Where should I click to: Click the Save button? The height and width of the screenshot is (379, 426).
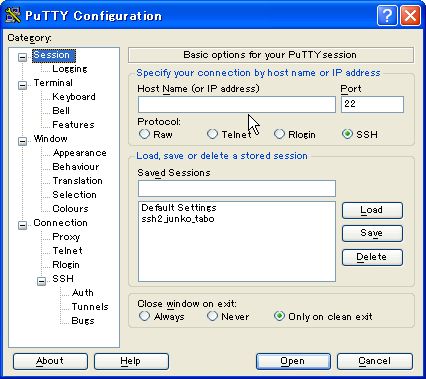tap(372, 233)
